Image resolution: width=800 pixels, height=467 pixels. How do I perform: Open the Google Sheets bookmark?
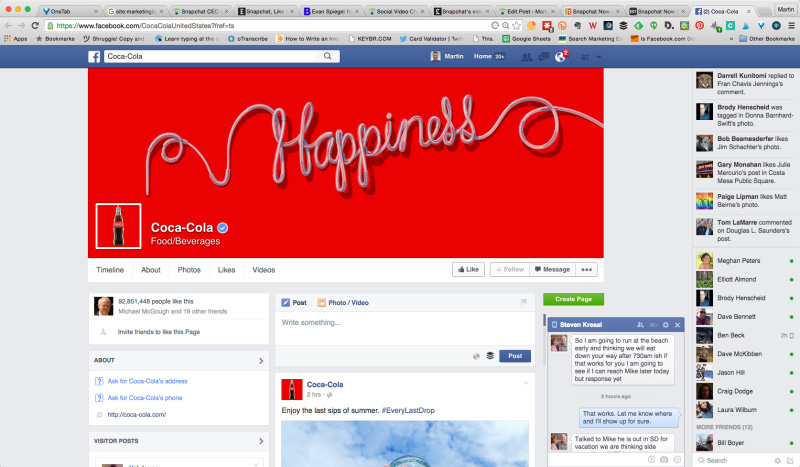(x=526, y=39)
